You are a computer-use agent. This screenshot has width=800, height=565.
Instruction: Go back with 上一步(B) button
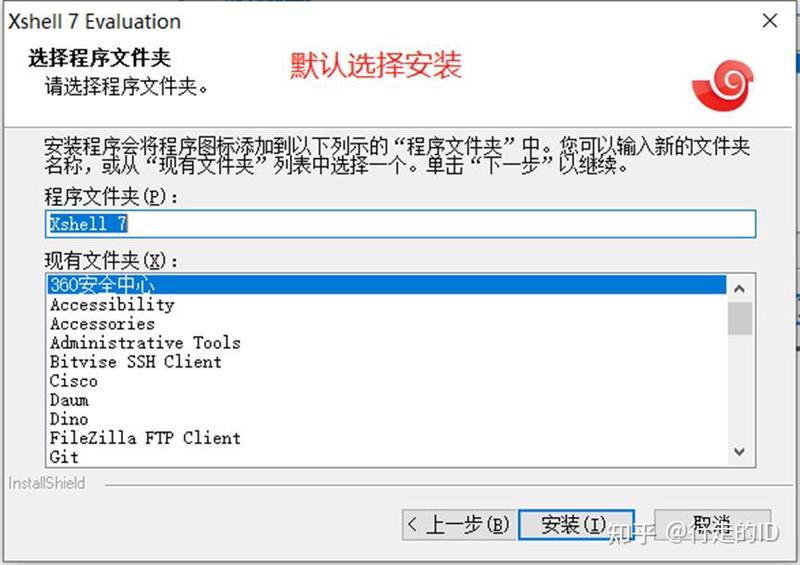pos(459,525)
